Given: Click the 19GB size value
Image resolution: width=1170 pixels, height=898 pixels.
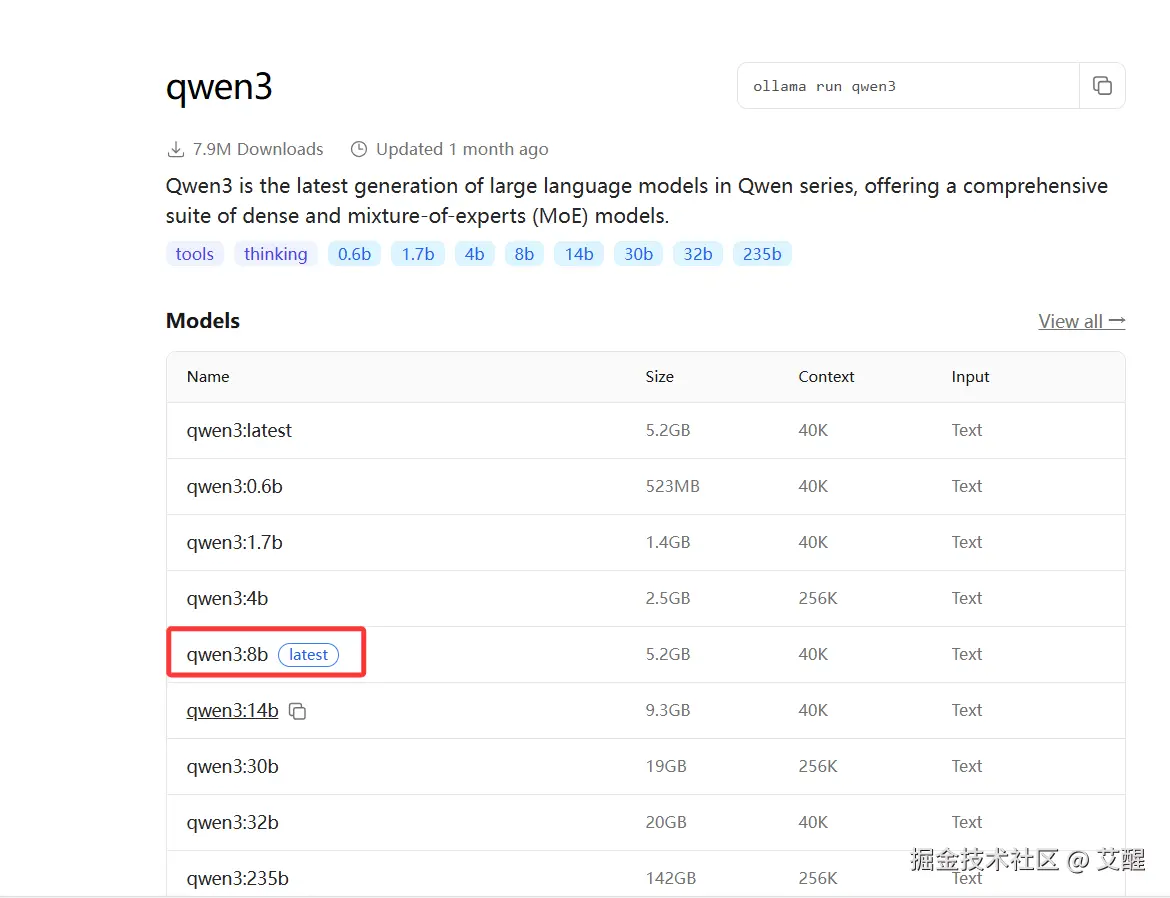Looking at the screenshot, I should (666, 767).
